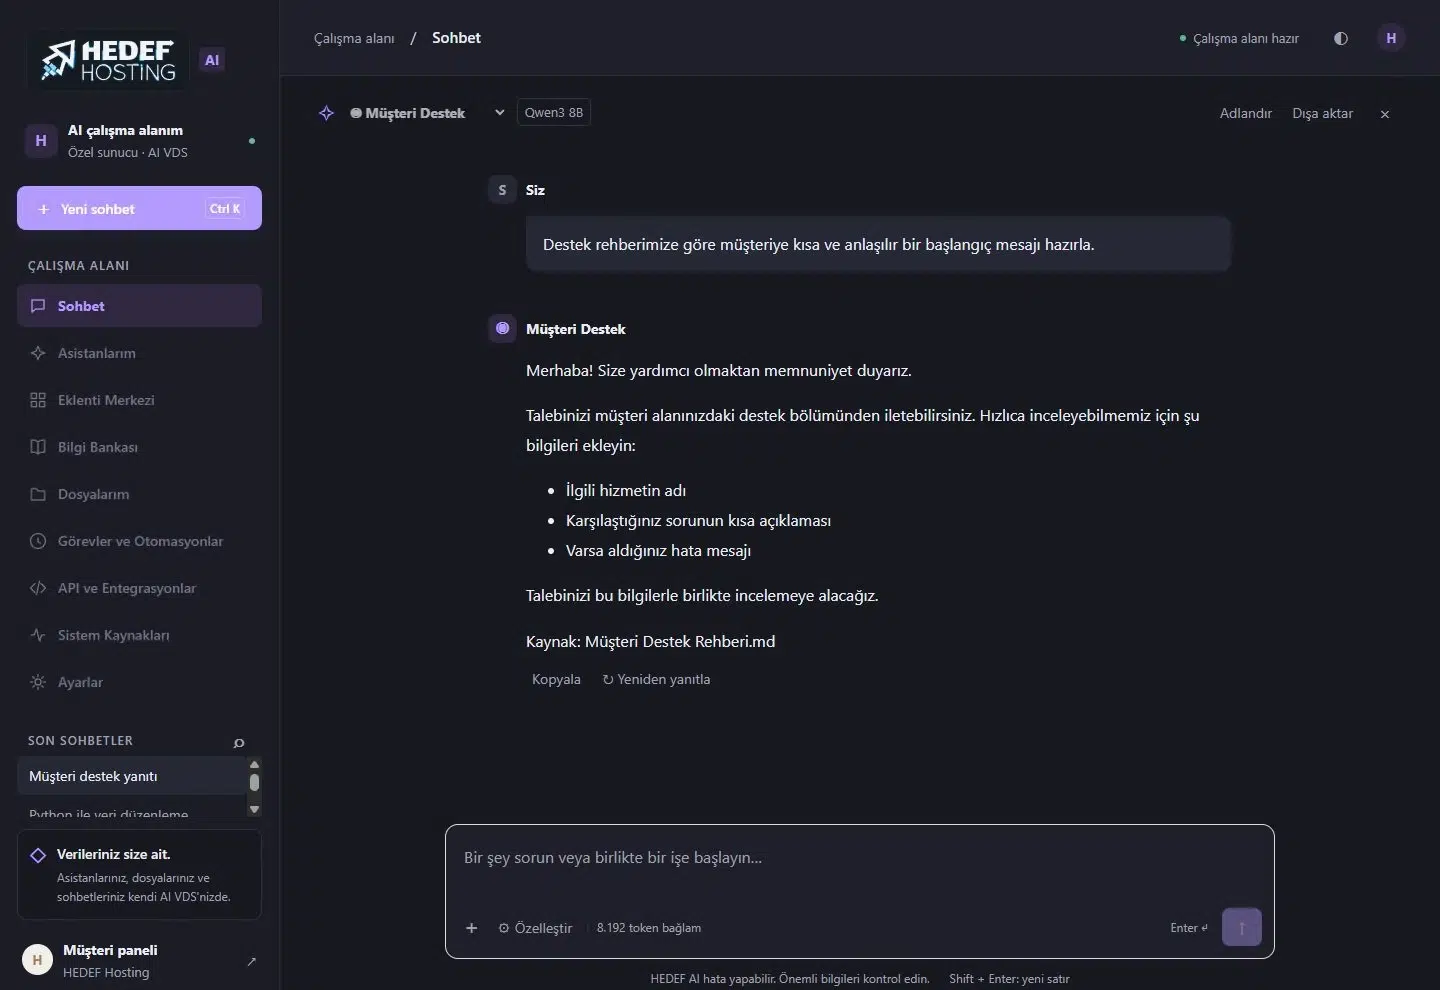Copy the reply using Kopyala

pos(556,679)
